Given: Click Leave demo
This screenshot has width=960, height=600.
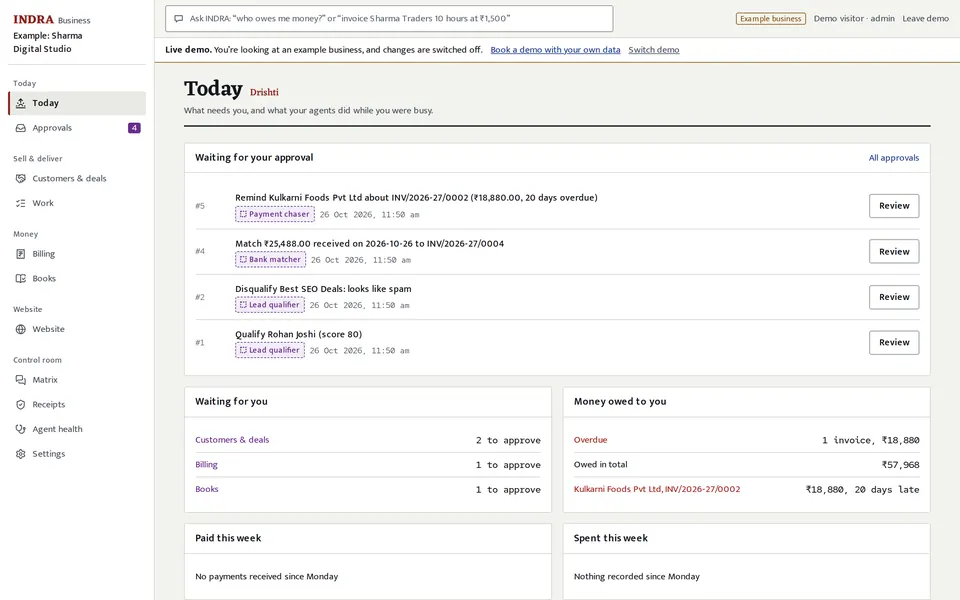Looking at the screenshot, I should point(925,18).
